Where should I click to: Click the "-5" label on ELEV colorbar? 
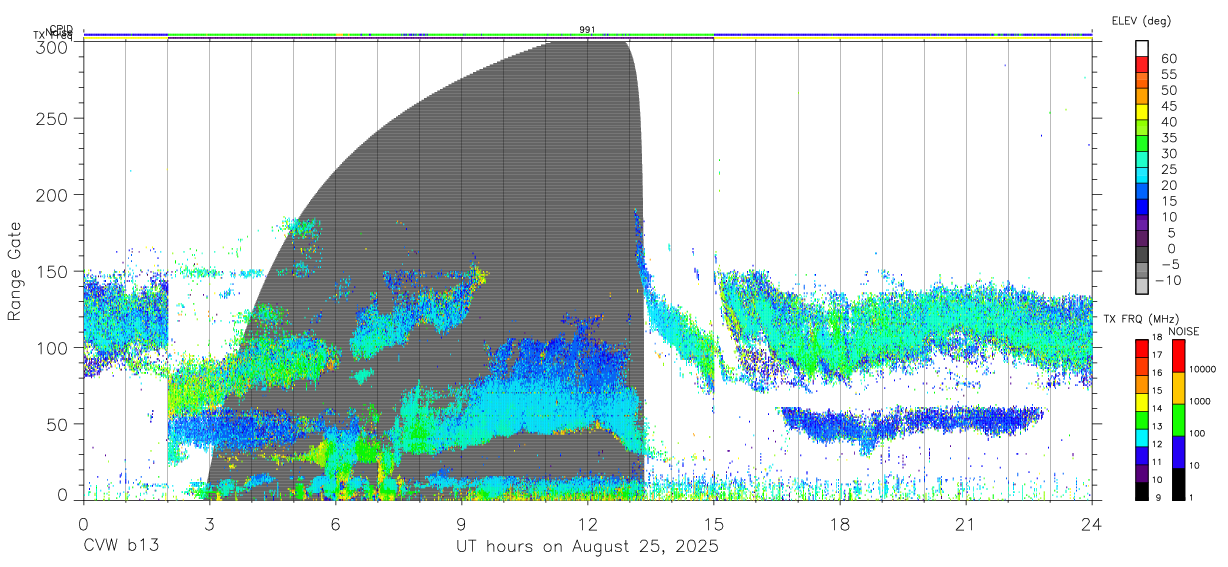[1169, 265]
